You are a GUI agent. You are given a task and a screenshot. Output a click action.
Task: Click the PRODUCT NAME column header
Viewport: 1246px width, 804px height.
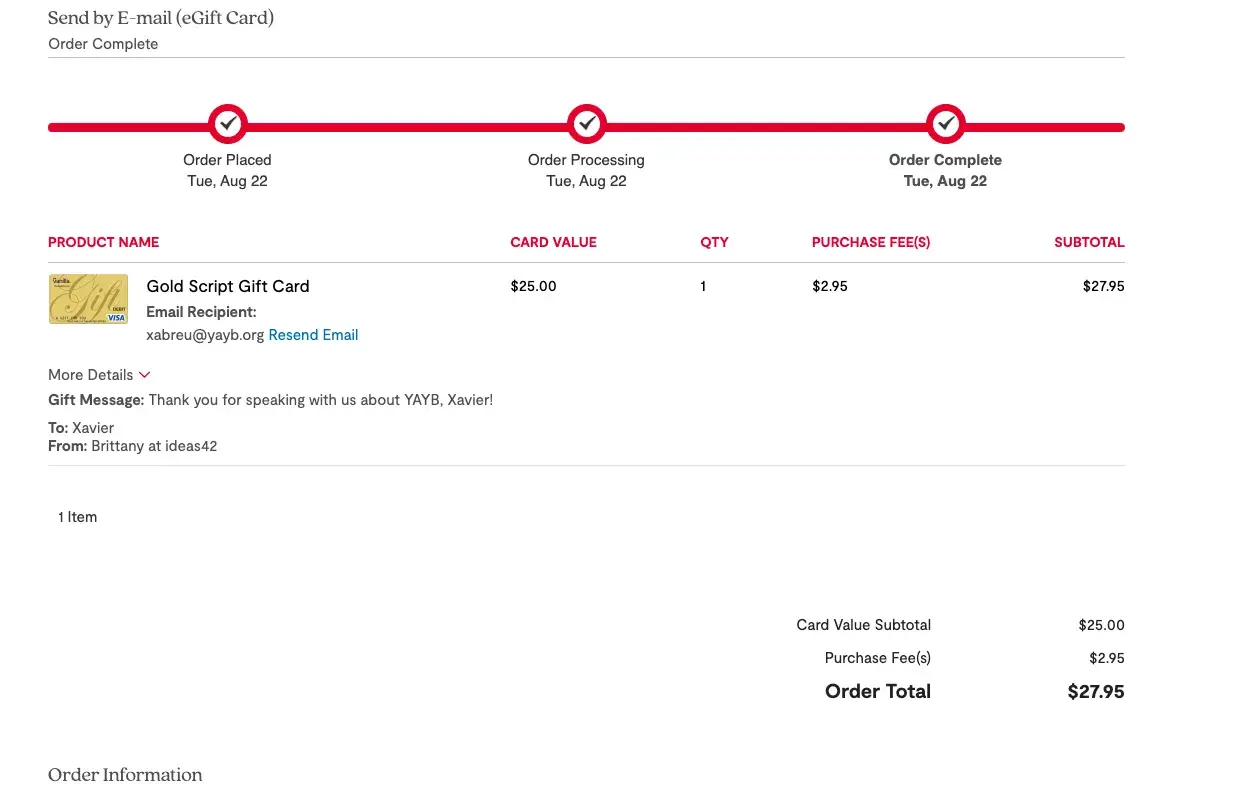[x=103, y=242]
